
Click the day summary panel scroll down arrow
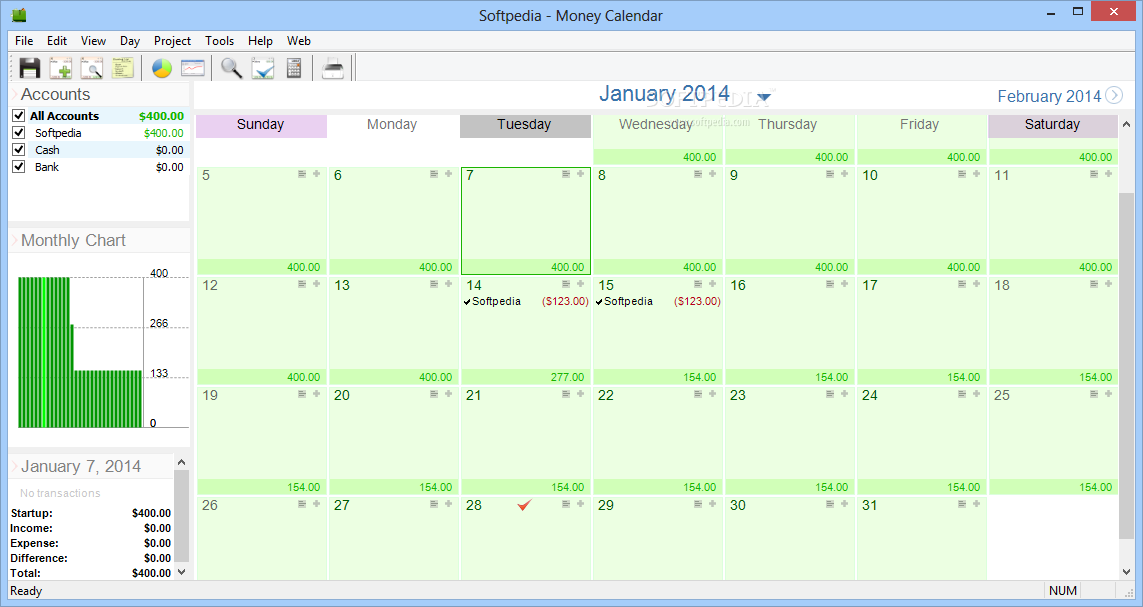(x=182, y=573)
